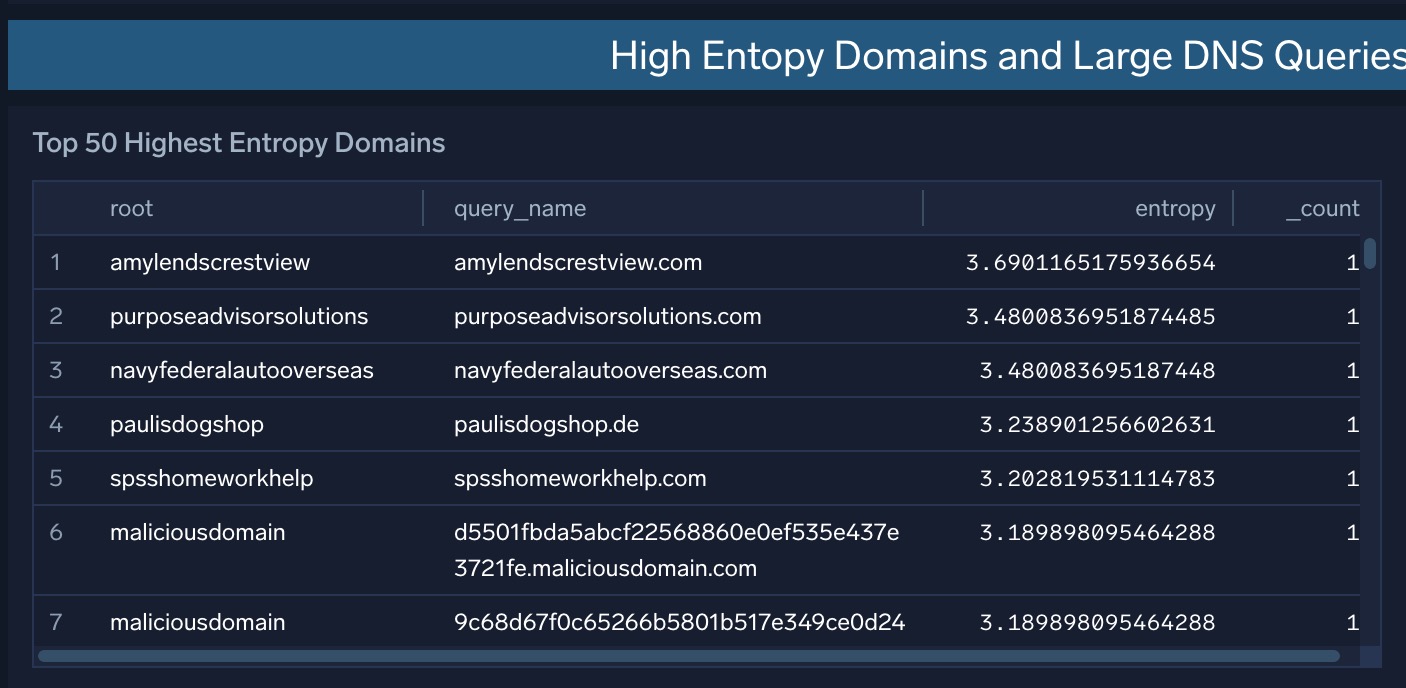Select row 5 spsshomeworkhelp entry
The height and width of the screenshot is (688, 1406).
pyautogui.click(x=211, y=478)
